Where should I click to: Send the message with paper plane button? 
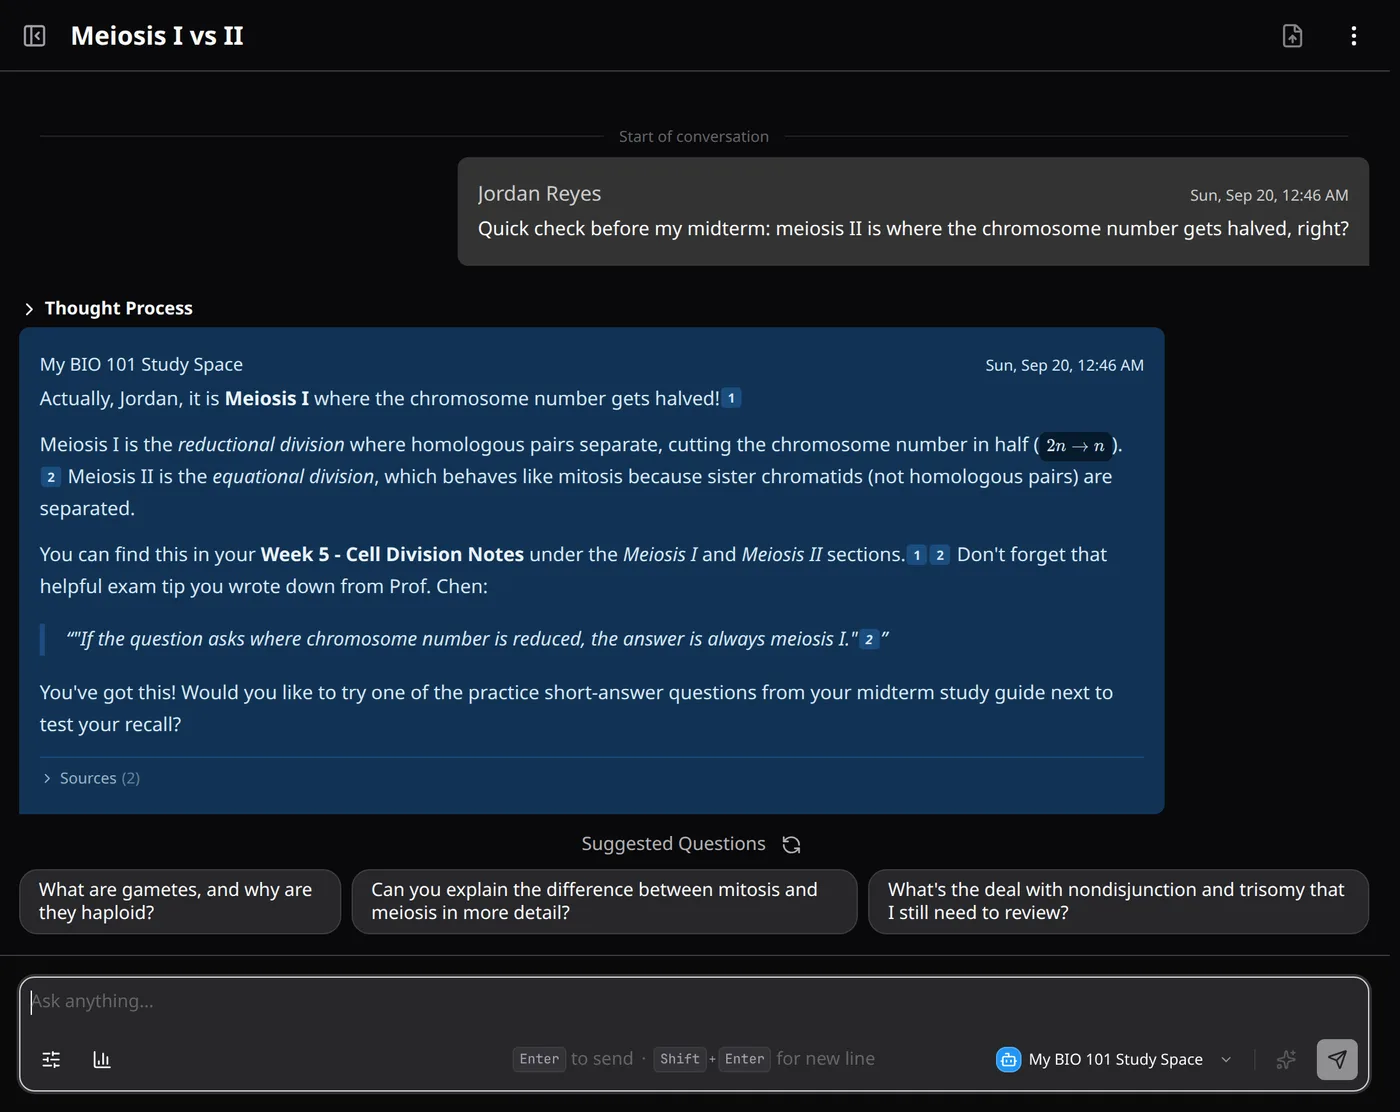pos(1337,1059)
